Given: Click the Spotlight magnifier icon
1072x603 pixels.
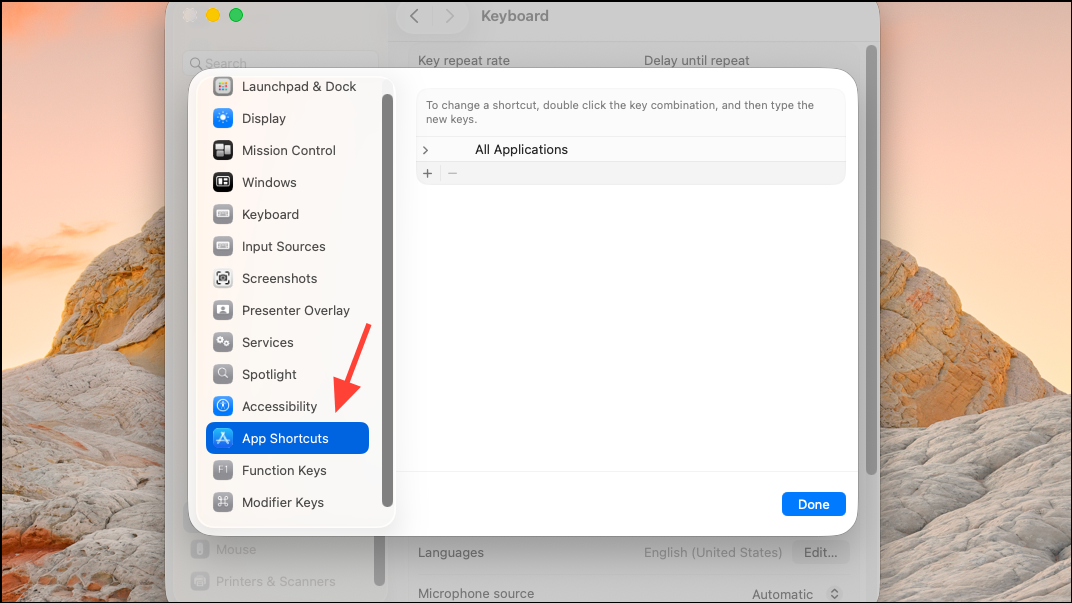Looking at the screenshot, I should [223, 374].
